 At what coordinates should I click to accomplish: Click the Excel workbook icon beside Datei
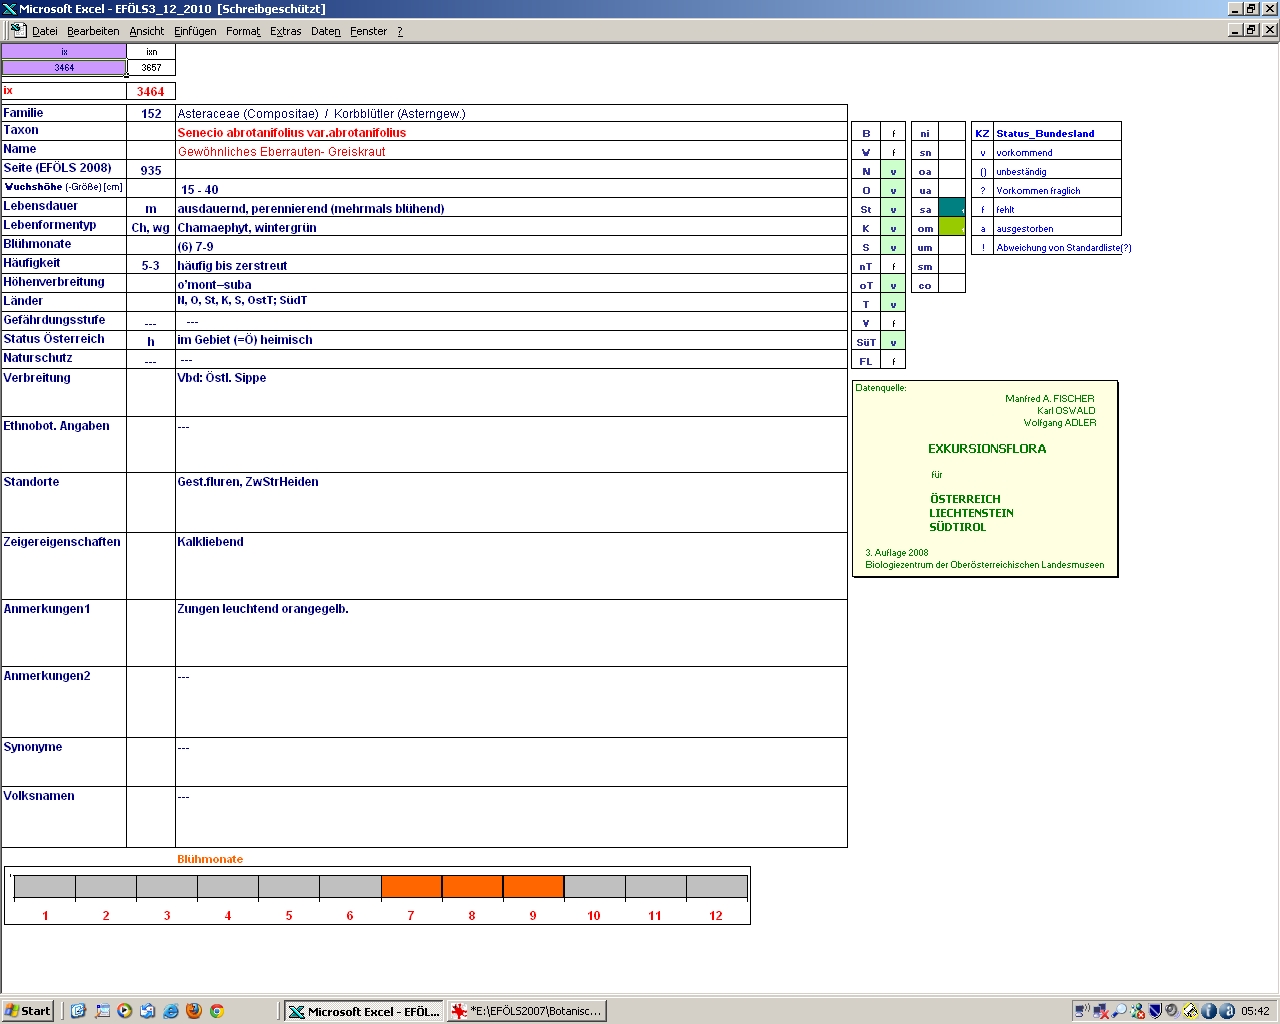click(18, 30)
